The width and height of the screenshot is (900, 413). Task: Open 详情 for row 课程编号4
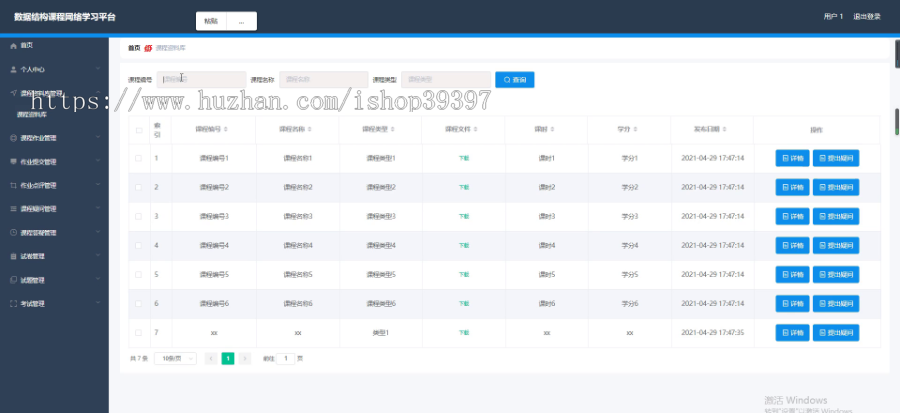click(x=792, y=245)
